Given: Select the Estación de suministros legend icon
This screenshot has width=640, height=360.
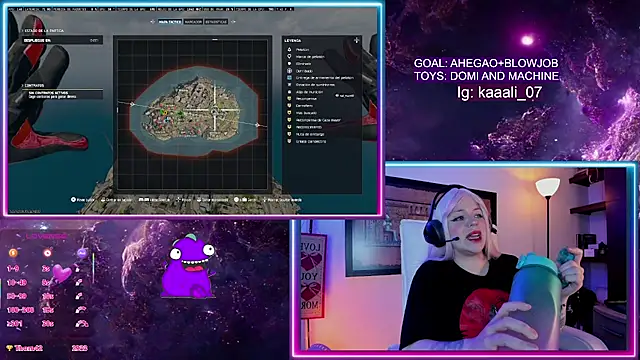Looking at the screenshot, I should tap(289, 84).
